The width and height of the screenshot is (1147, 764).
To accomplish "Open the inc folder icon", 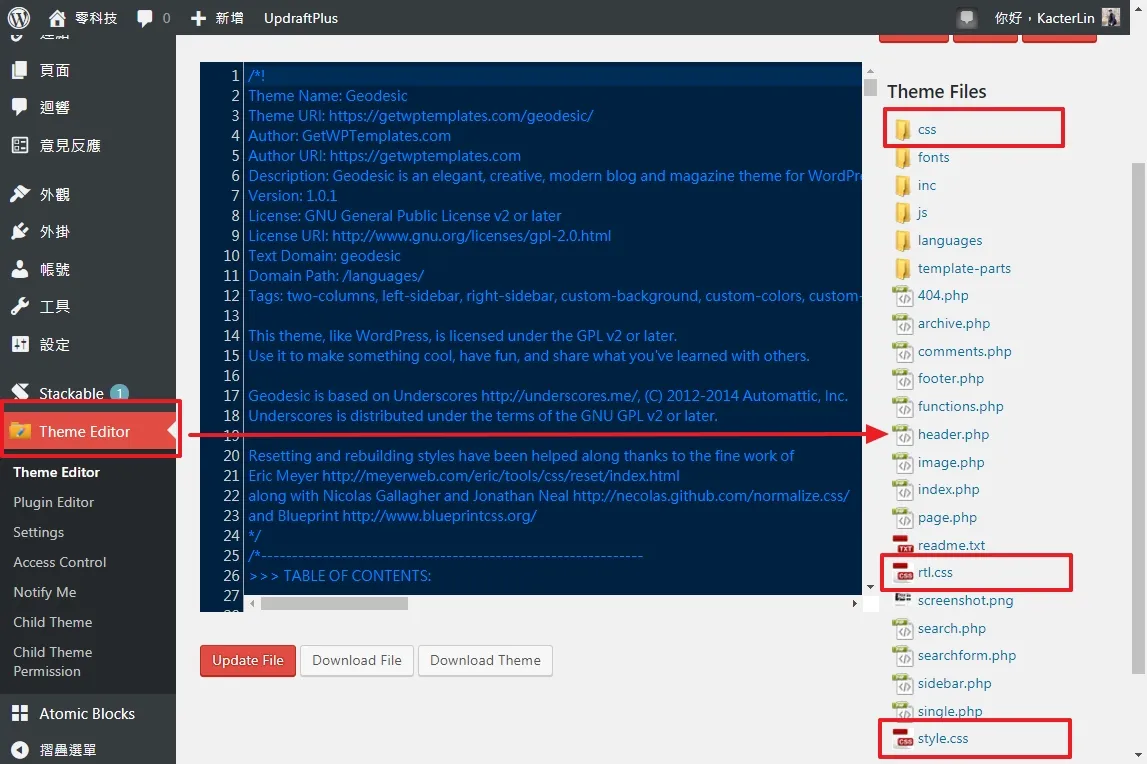I will pos(903,186).
